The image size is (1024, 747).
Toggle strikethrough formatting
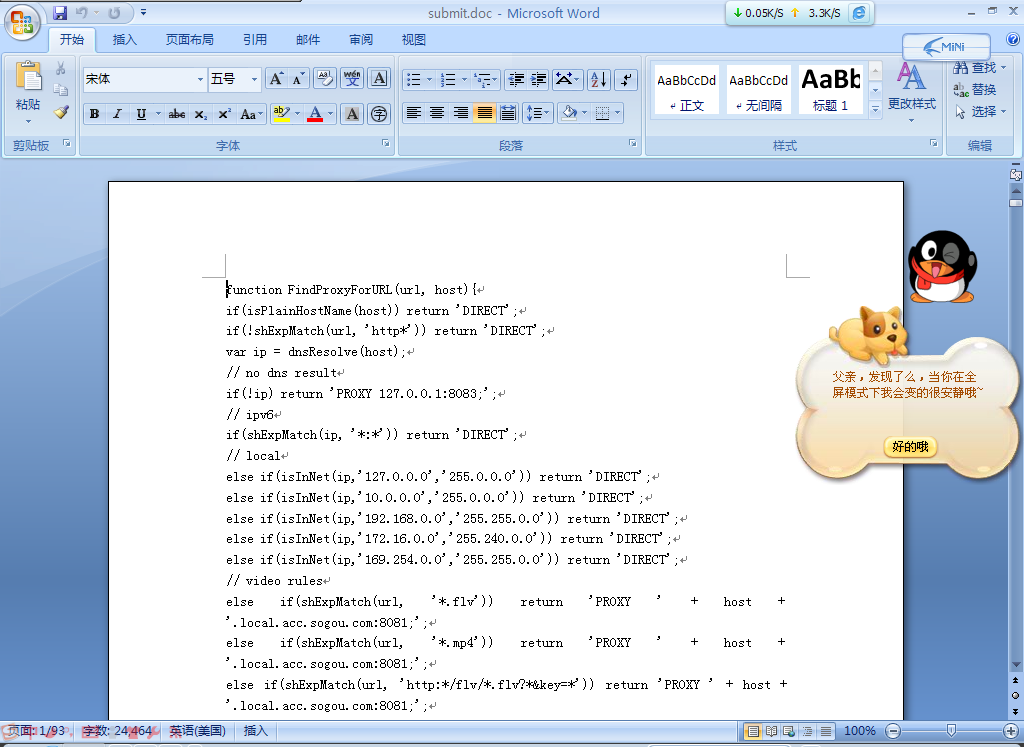(176, 113)
